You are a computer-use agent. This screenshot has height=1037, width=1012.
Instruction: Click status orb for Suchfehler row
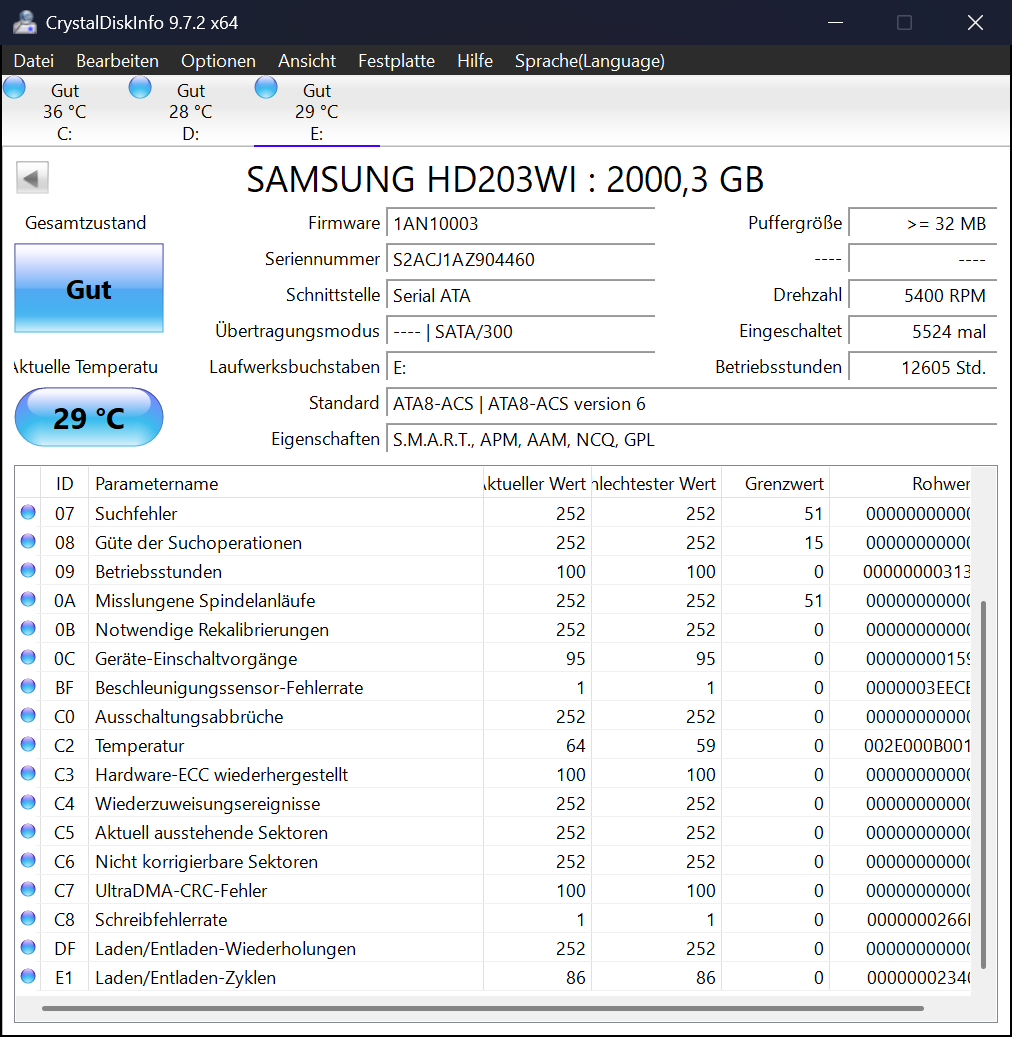tap(28, 512)
